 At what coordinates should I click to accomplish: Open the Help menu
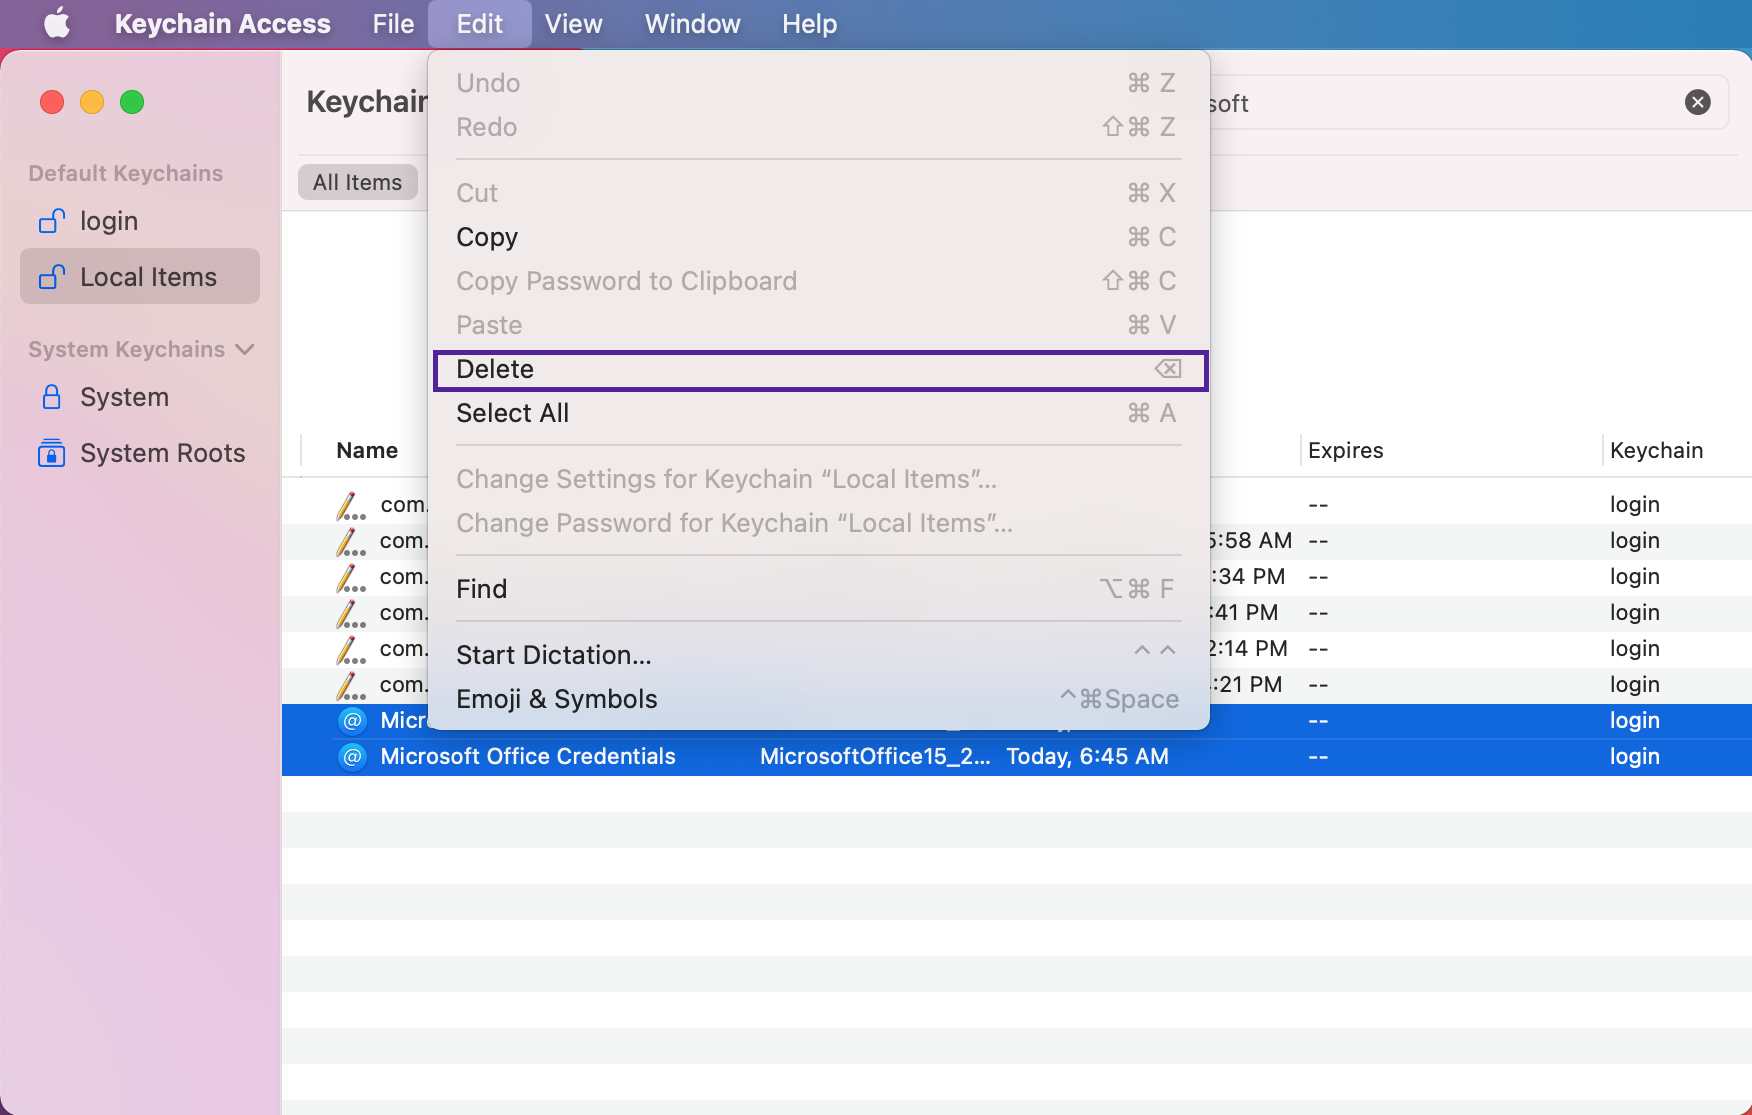click(x=809, y=23)
